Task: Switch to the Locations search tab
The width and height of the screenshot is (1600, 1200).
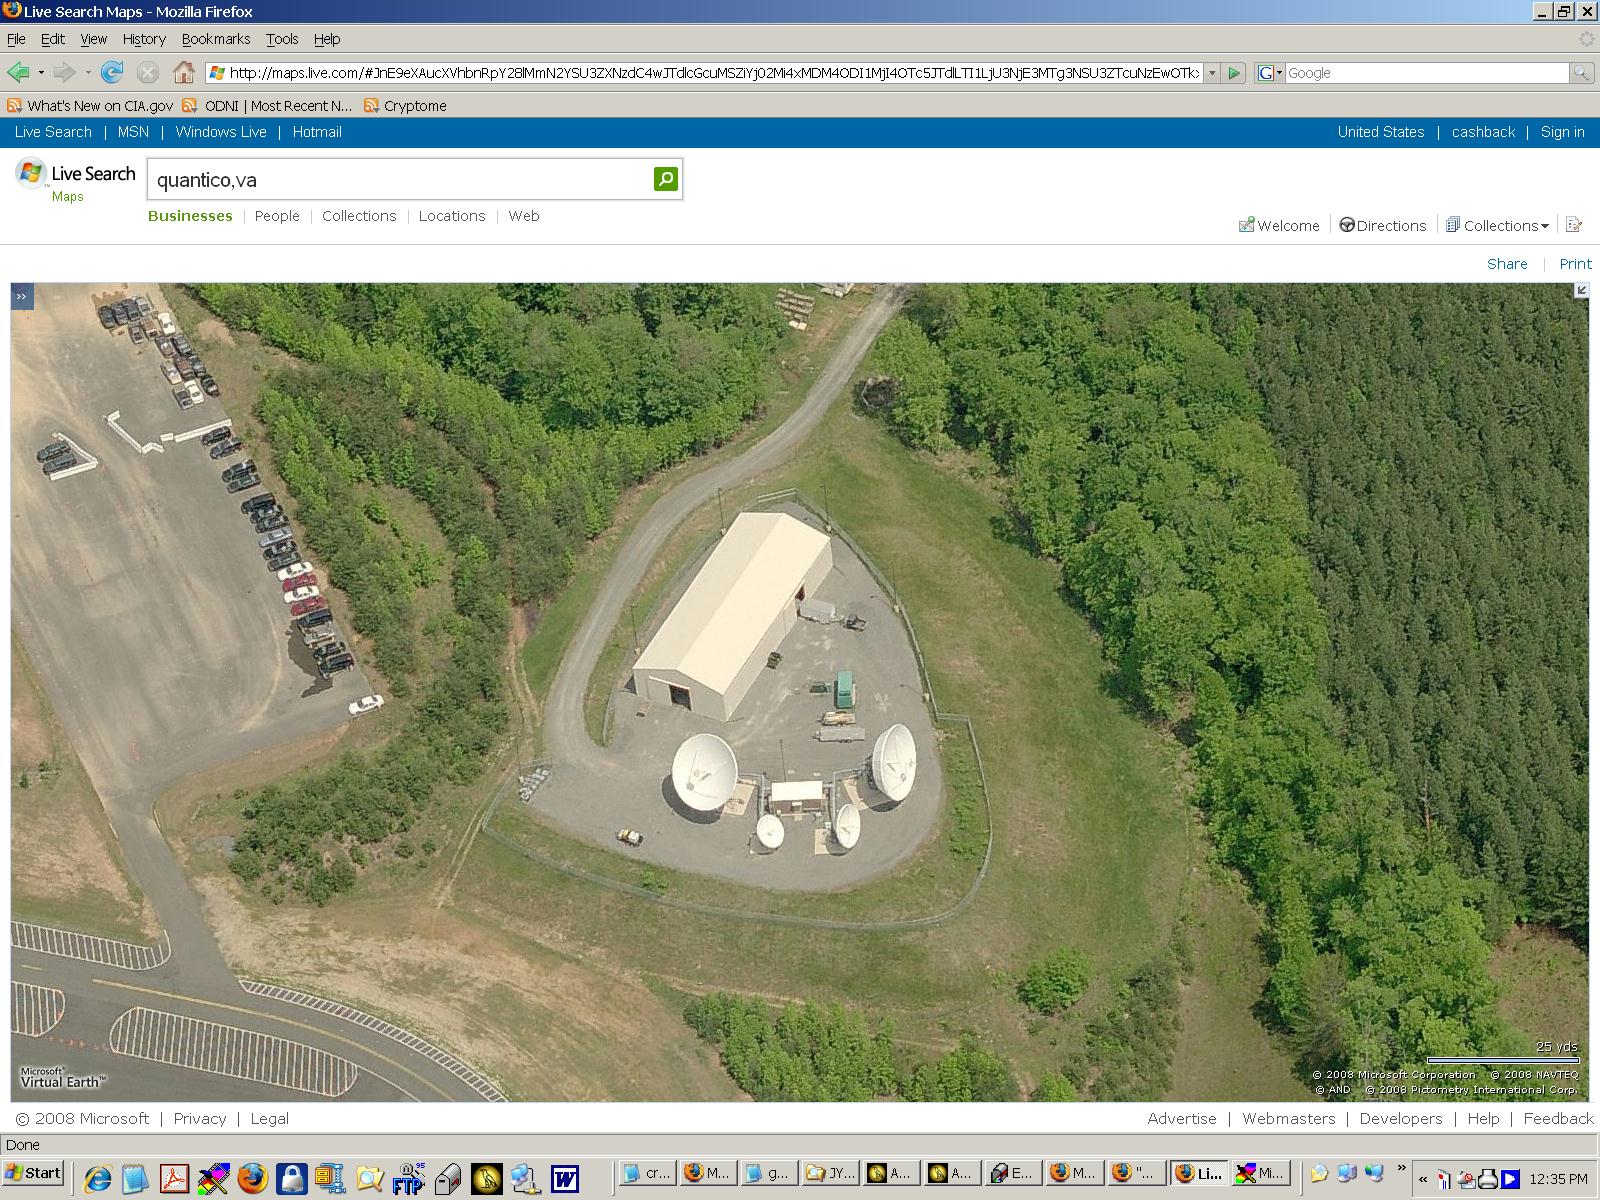Action: [x=451, y=216]
